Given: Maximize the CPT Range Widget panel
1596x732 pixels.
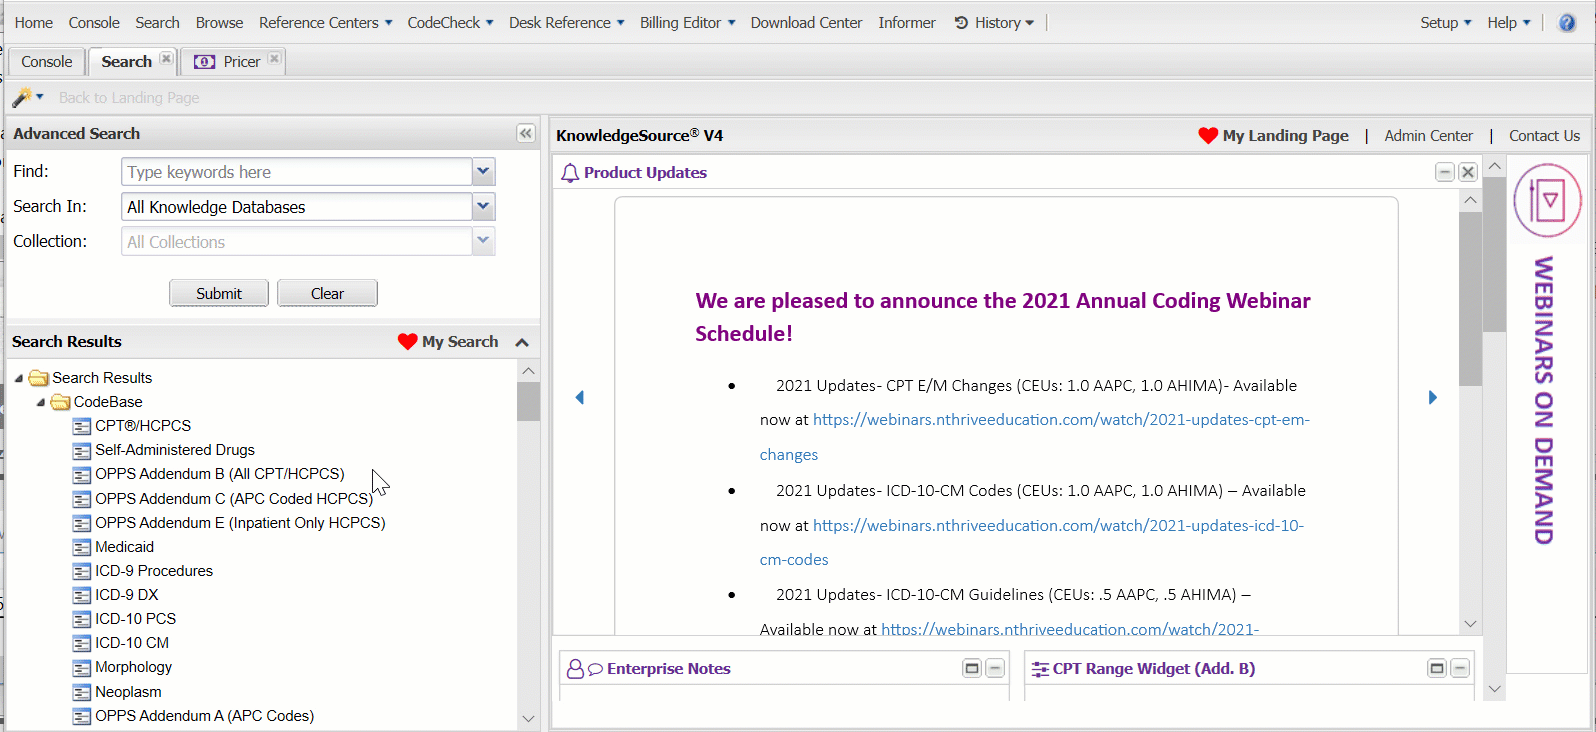Looking at the screenshot, I should pyautogui.click(x=1437, y=668).
